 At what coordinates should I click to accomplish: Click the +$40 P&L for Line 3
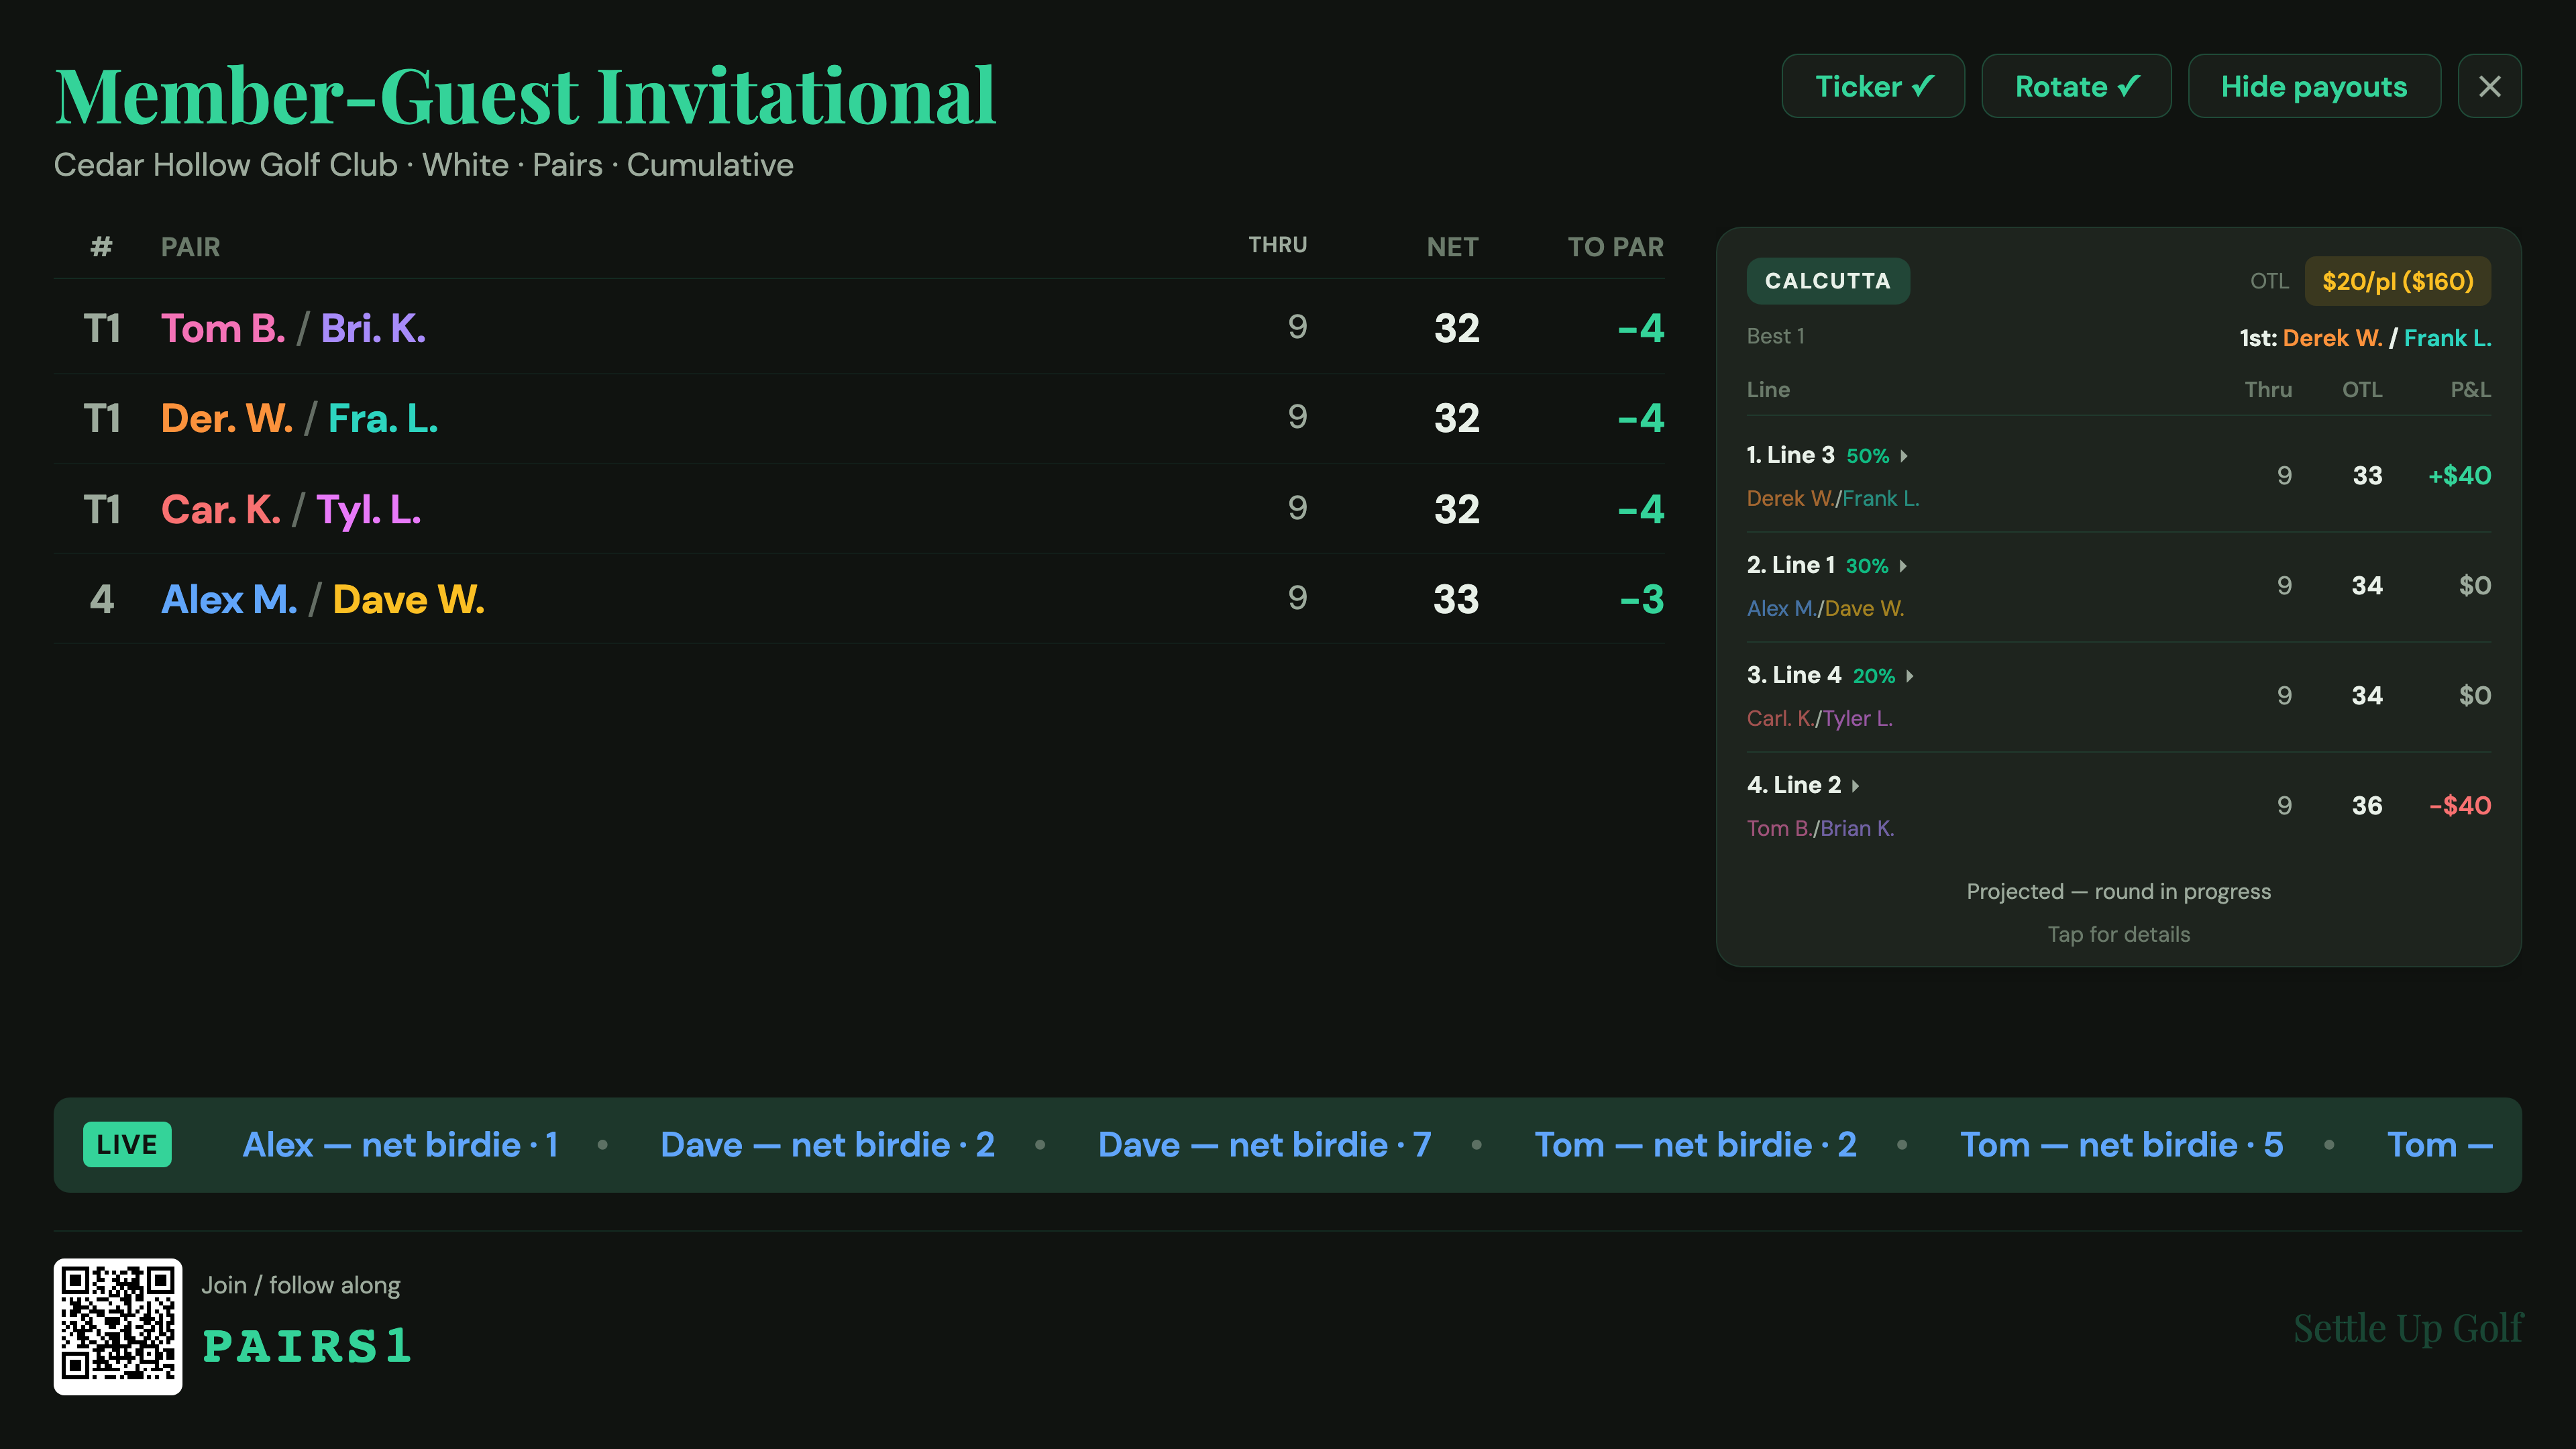pyautogui.click(x=2459, y=475)
